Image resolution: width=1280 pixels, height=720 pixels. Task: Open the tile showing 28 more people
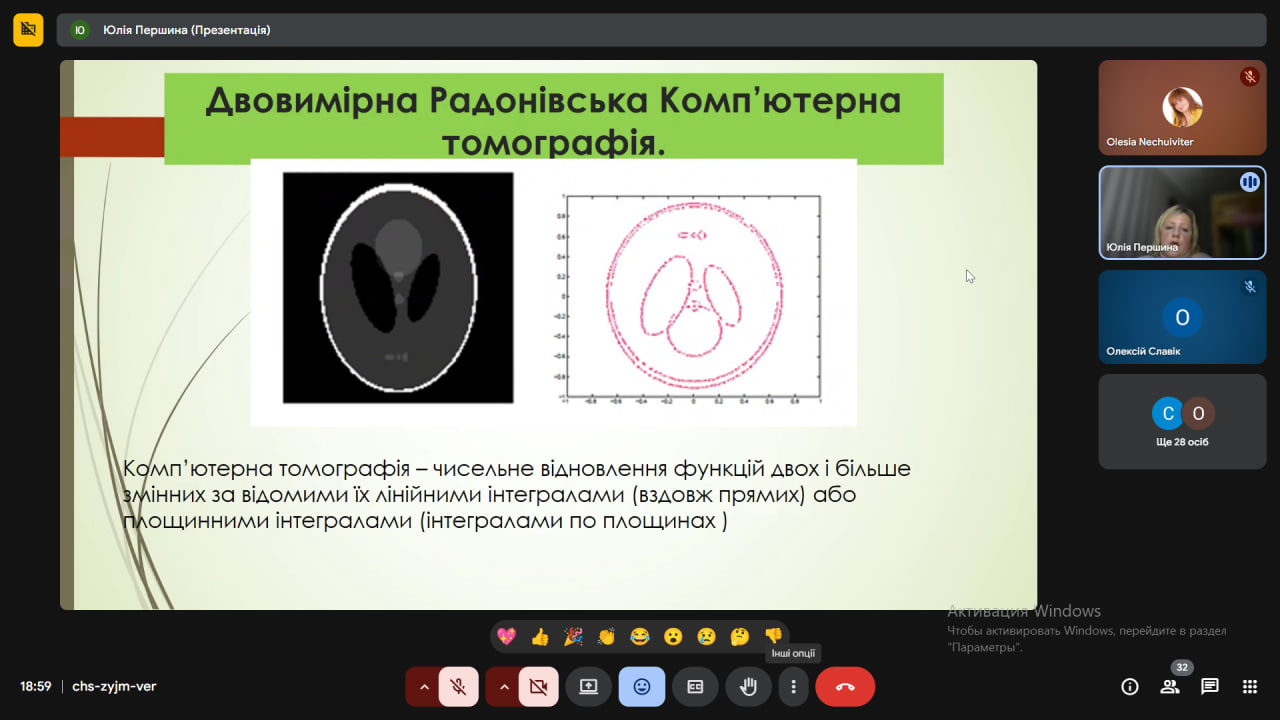tap(1182, 421)
